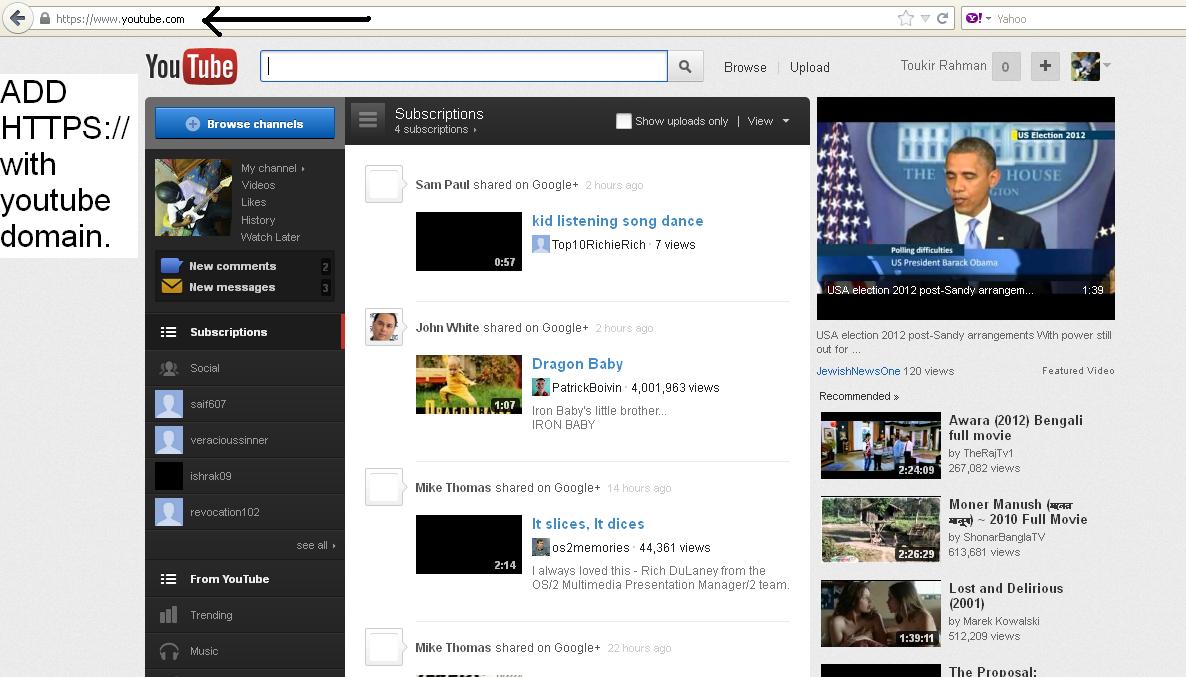Click the Music headphones icon
Image resolution: width=1186 pixels, height=677 pixels.
coord(169,651)
